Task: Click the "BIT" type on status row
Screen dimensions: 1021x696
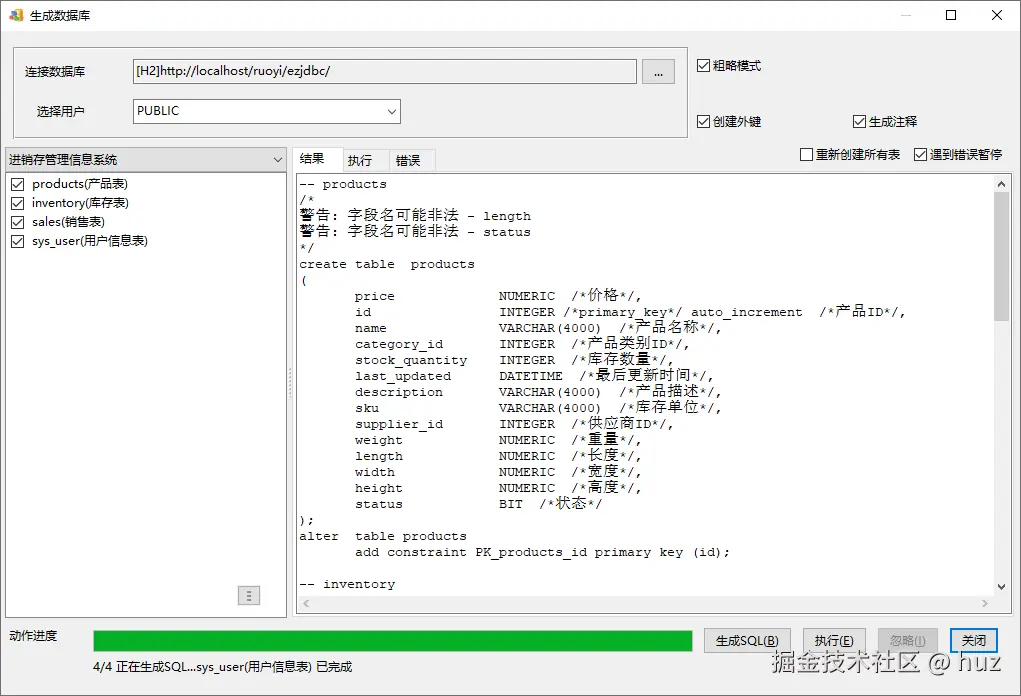Action: 510,505
